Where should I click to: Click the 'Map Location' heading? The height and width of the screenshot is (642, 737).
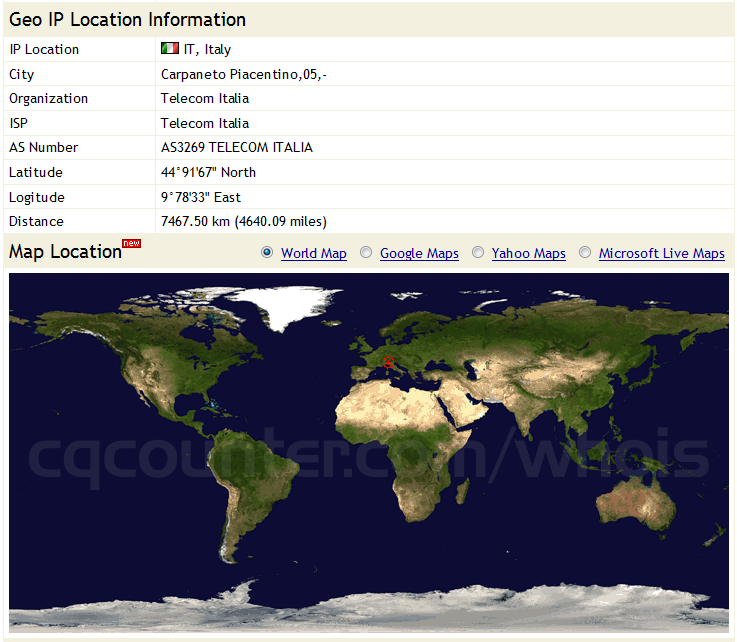65,252
